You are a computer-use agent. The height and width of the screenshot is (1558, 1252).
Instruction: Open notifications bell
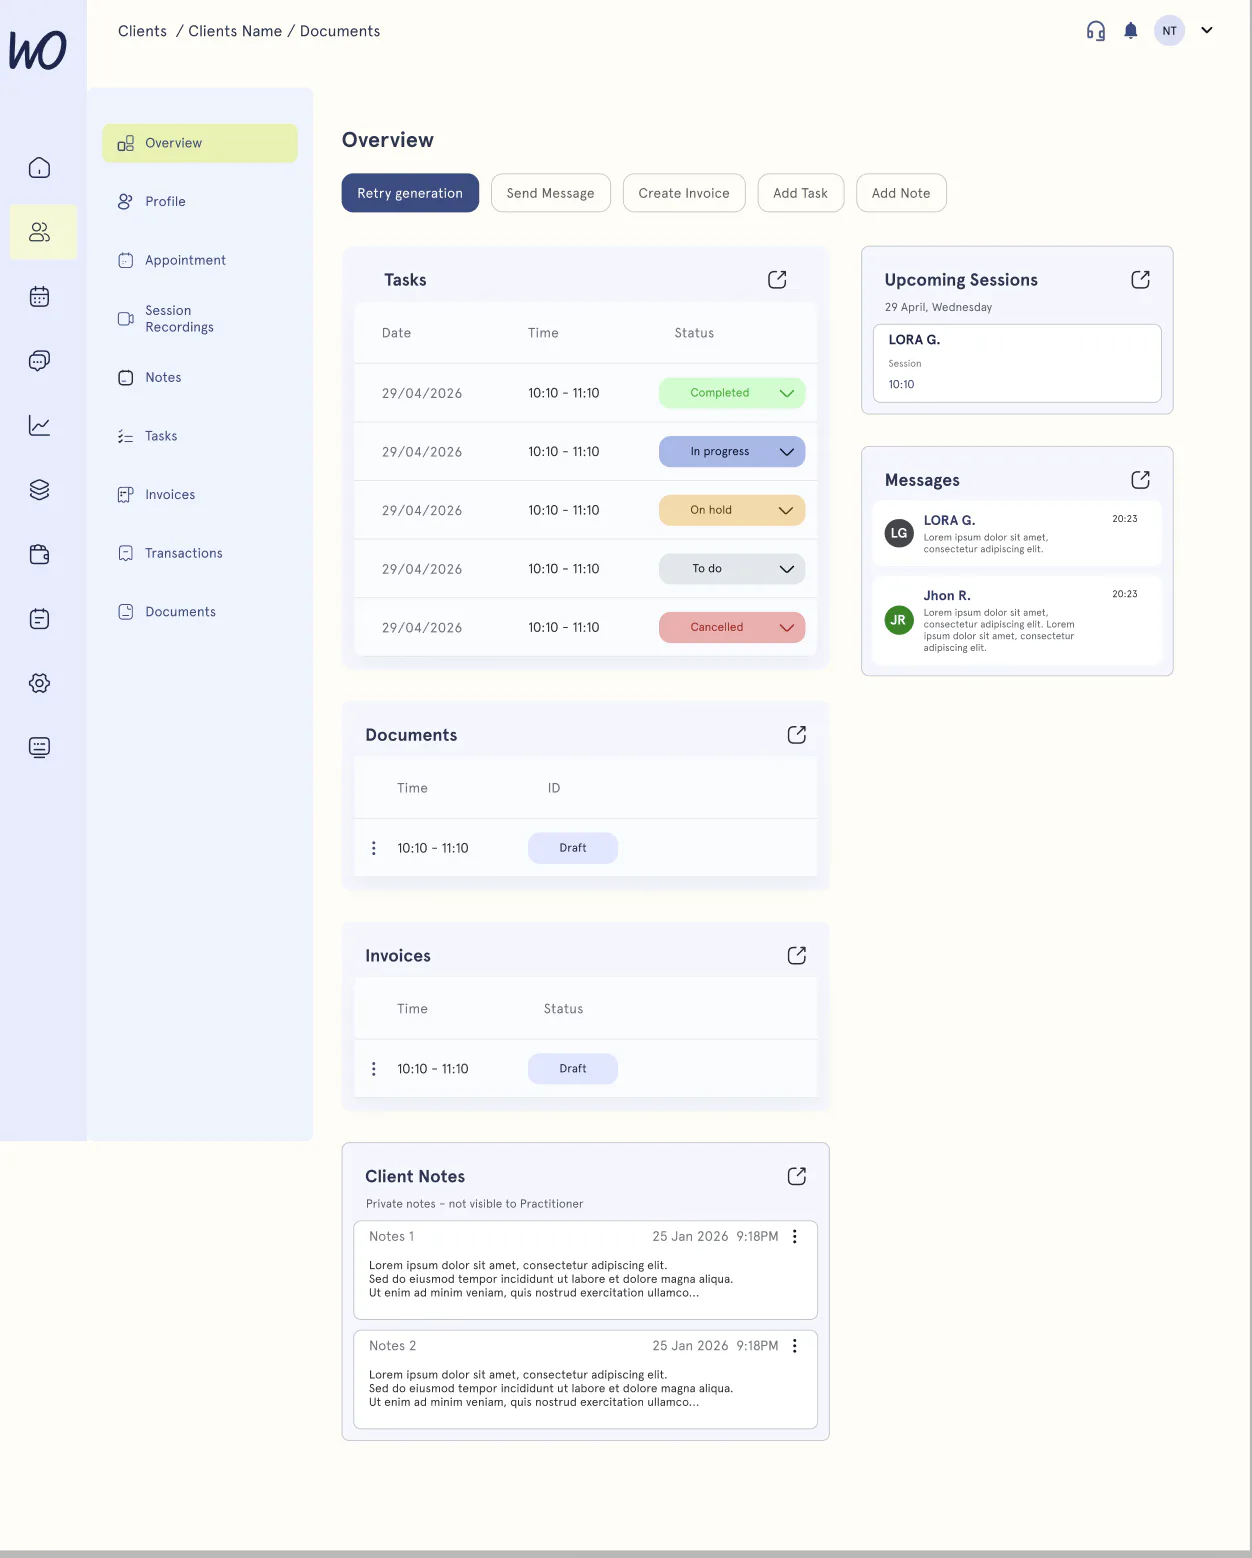[x=1131, y=31]
